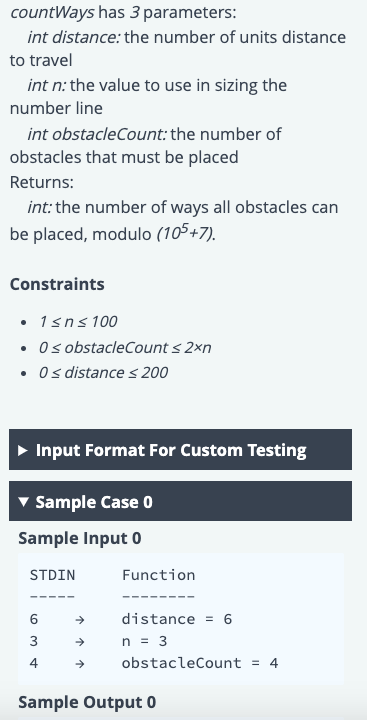Click the Sample Output 0 heading
The image size is (367, 720).
[87, 702]
